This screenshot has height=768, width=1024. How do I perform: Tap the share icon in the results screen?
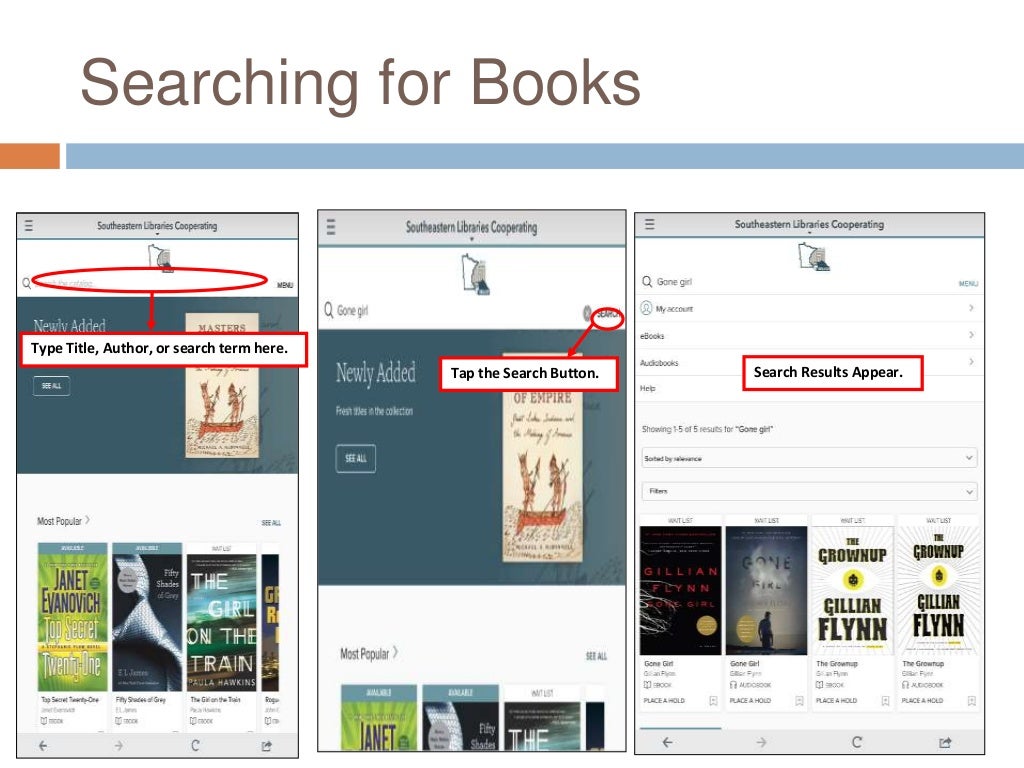point(945,742)
